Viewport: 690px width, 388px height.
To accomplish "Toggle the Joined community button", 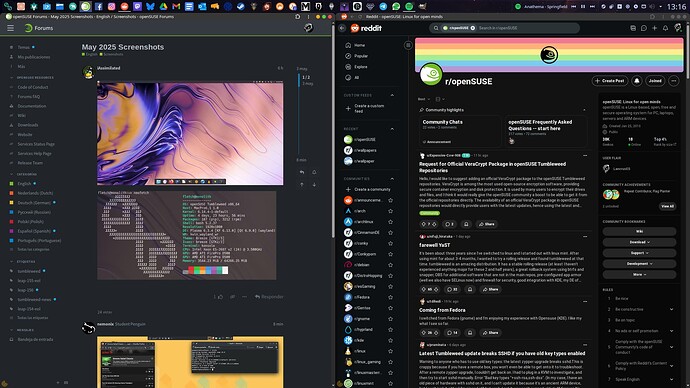I will click(x=655, y=81).
